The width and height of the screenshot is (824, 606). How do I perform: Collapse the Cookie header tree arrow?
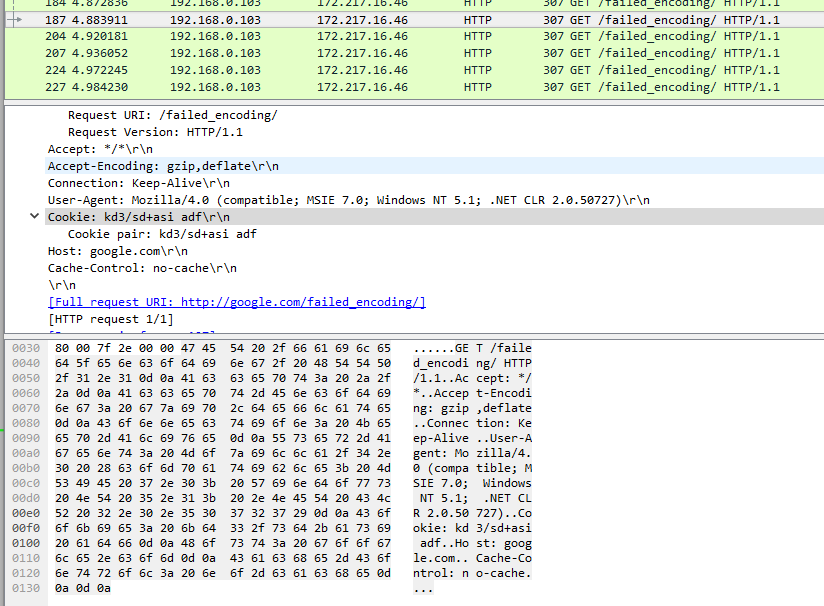35,217
